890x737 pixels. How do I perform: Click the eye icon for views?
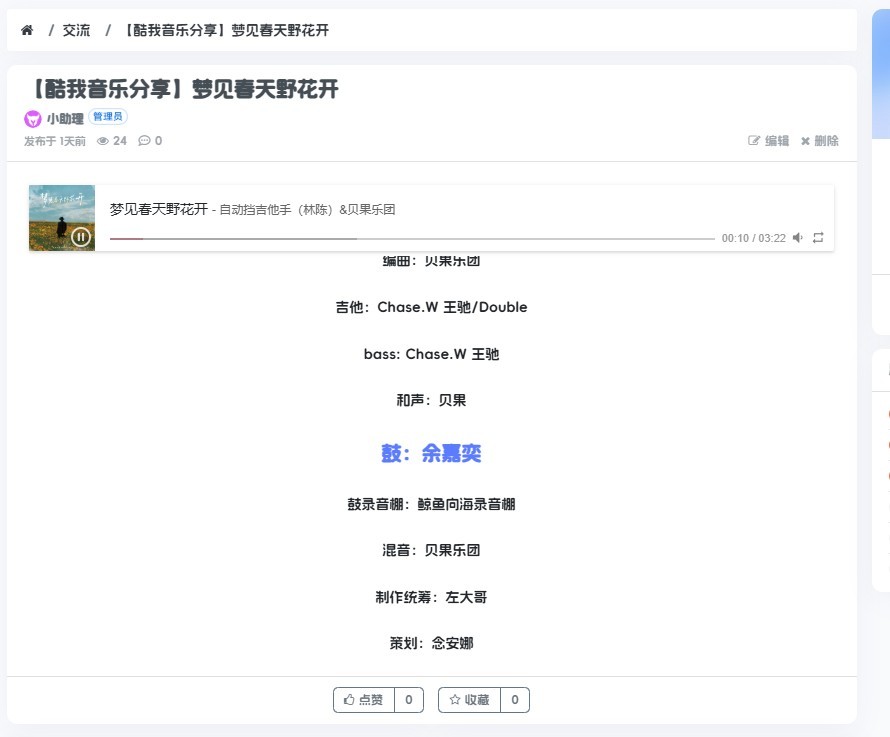click(103, 141)
